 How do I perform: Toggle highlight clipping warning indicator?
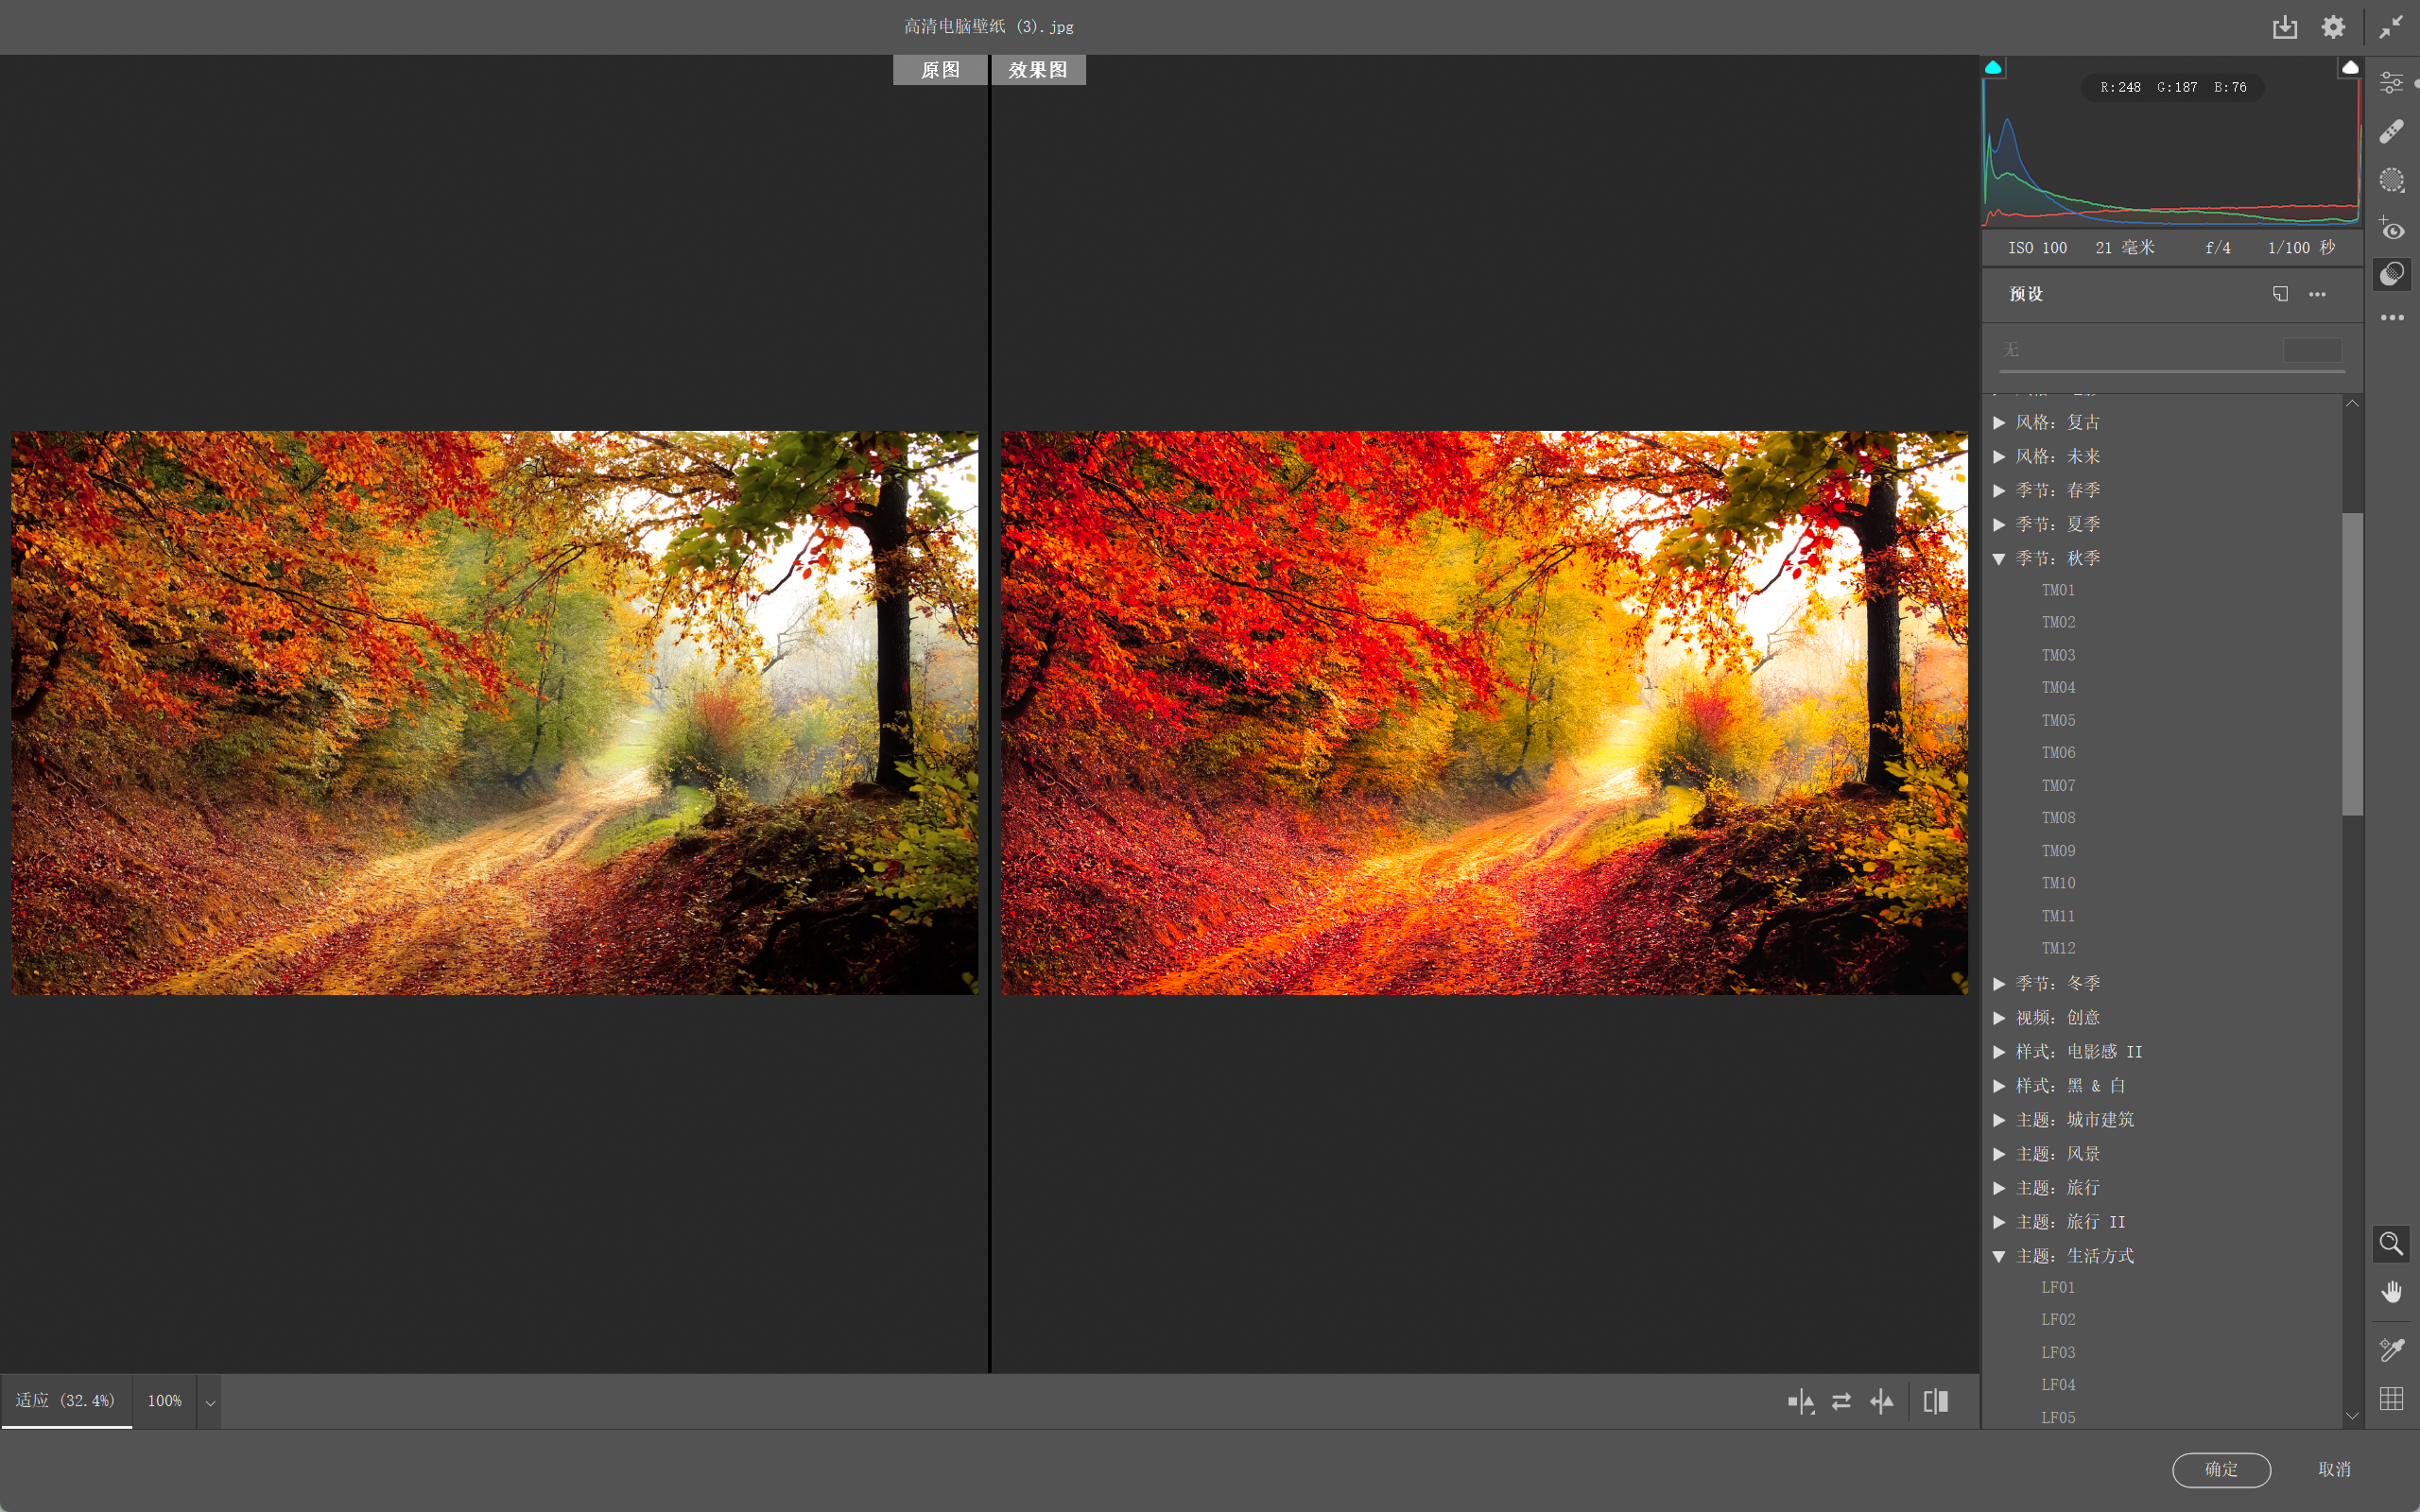pos(2350,68)
